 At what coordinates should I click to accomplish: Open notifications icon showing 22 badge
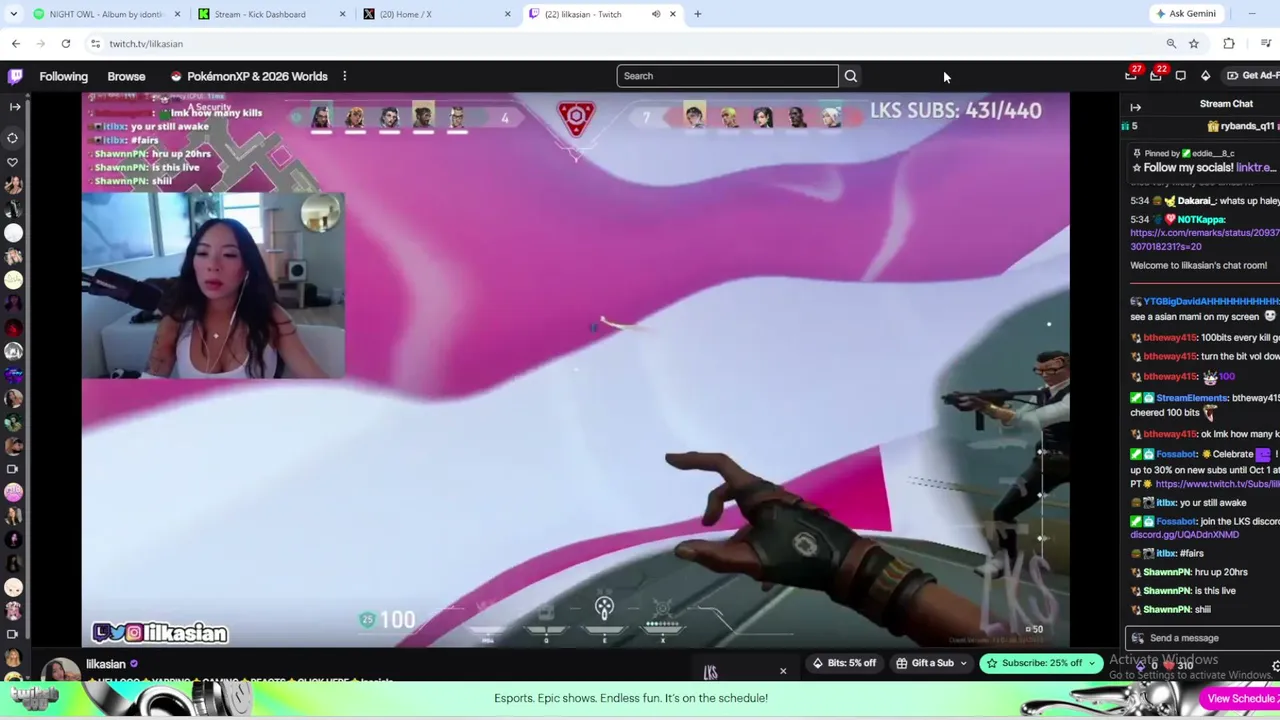click(1156, 75)
